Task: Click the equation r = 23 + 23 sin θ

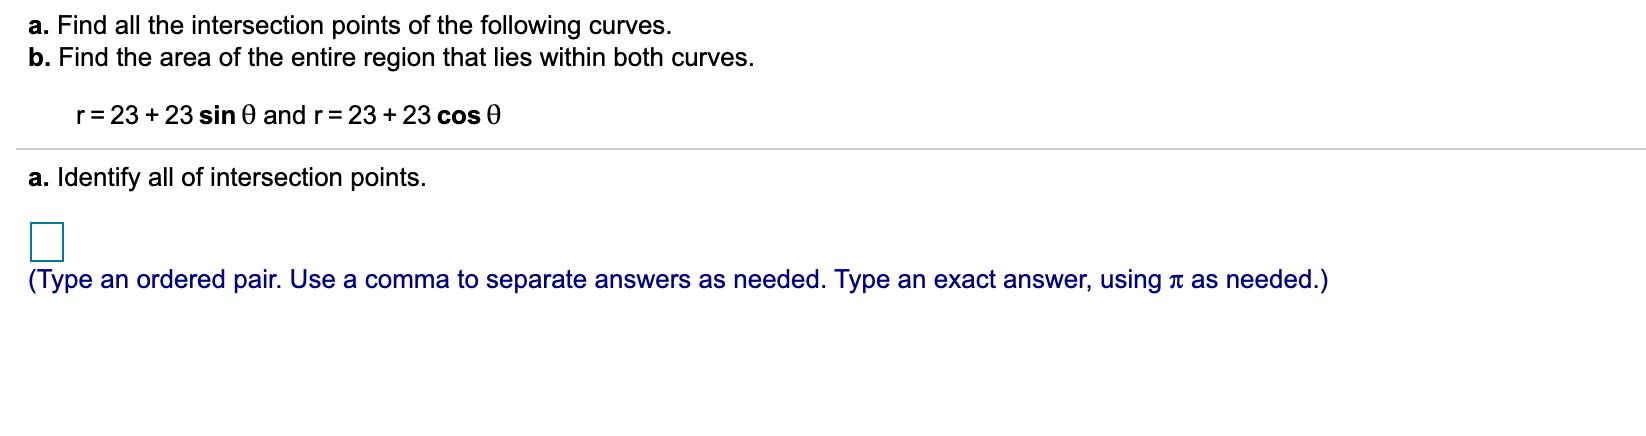Action: (167, 115)
